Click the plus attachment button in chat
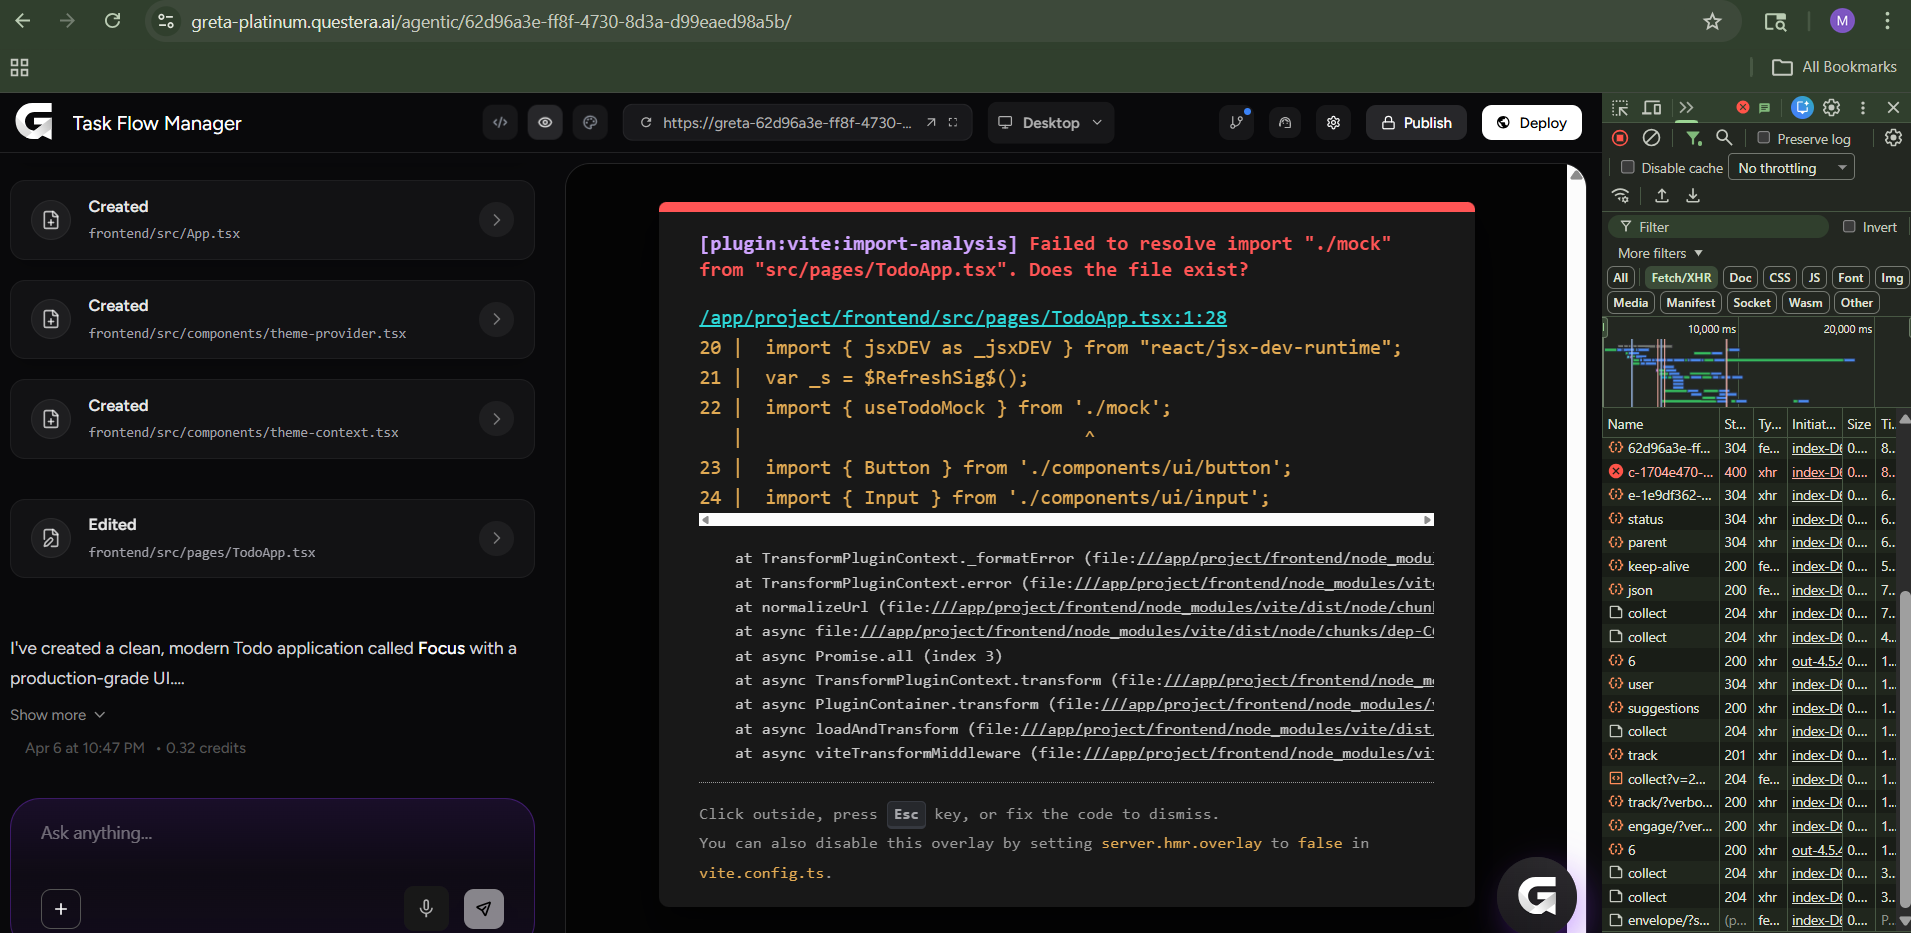1911x933 pixels. (61, 909)
